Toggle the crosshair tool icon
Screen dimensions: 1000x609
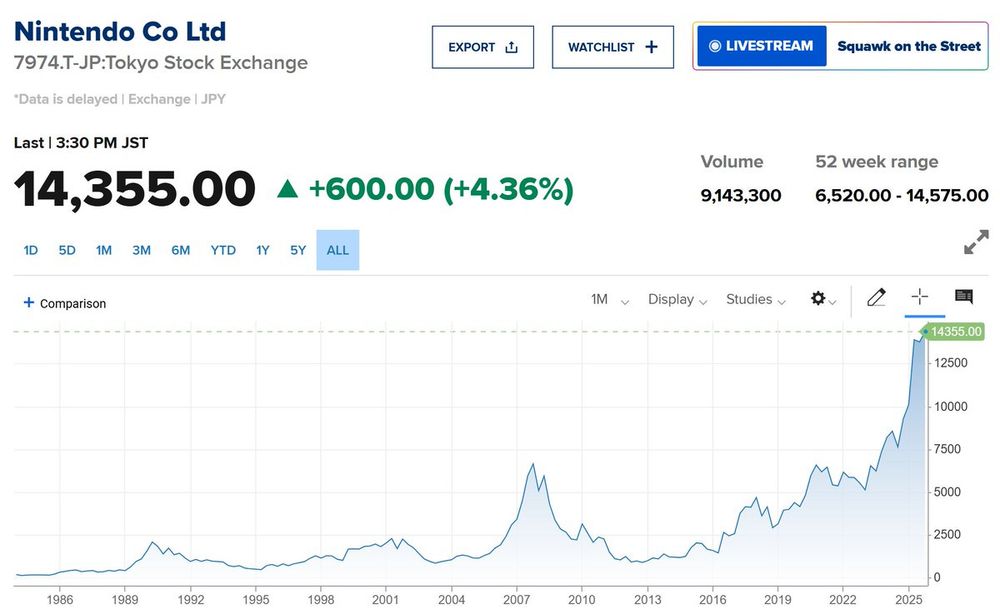coord(920,296)
